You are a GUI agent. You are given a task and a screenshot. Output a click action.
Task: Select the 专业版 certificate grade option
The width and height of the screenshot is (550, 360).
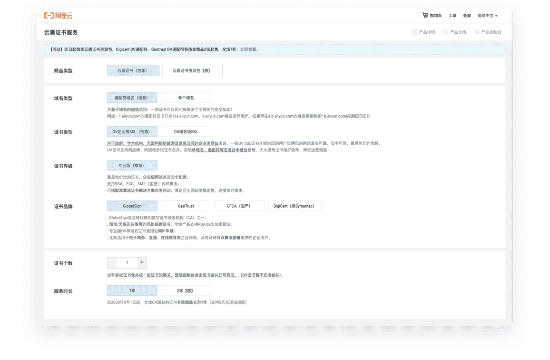(132, 165)
